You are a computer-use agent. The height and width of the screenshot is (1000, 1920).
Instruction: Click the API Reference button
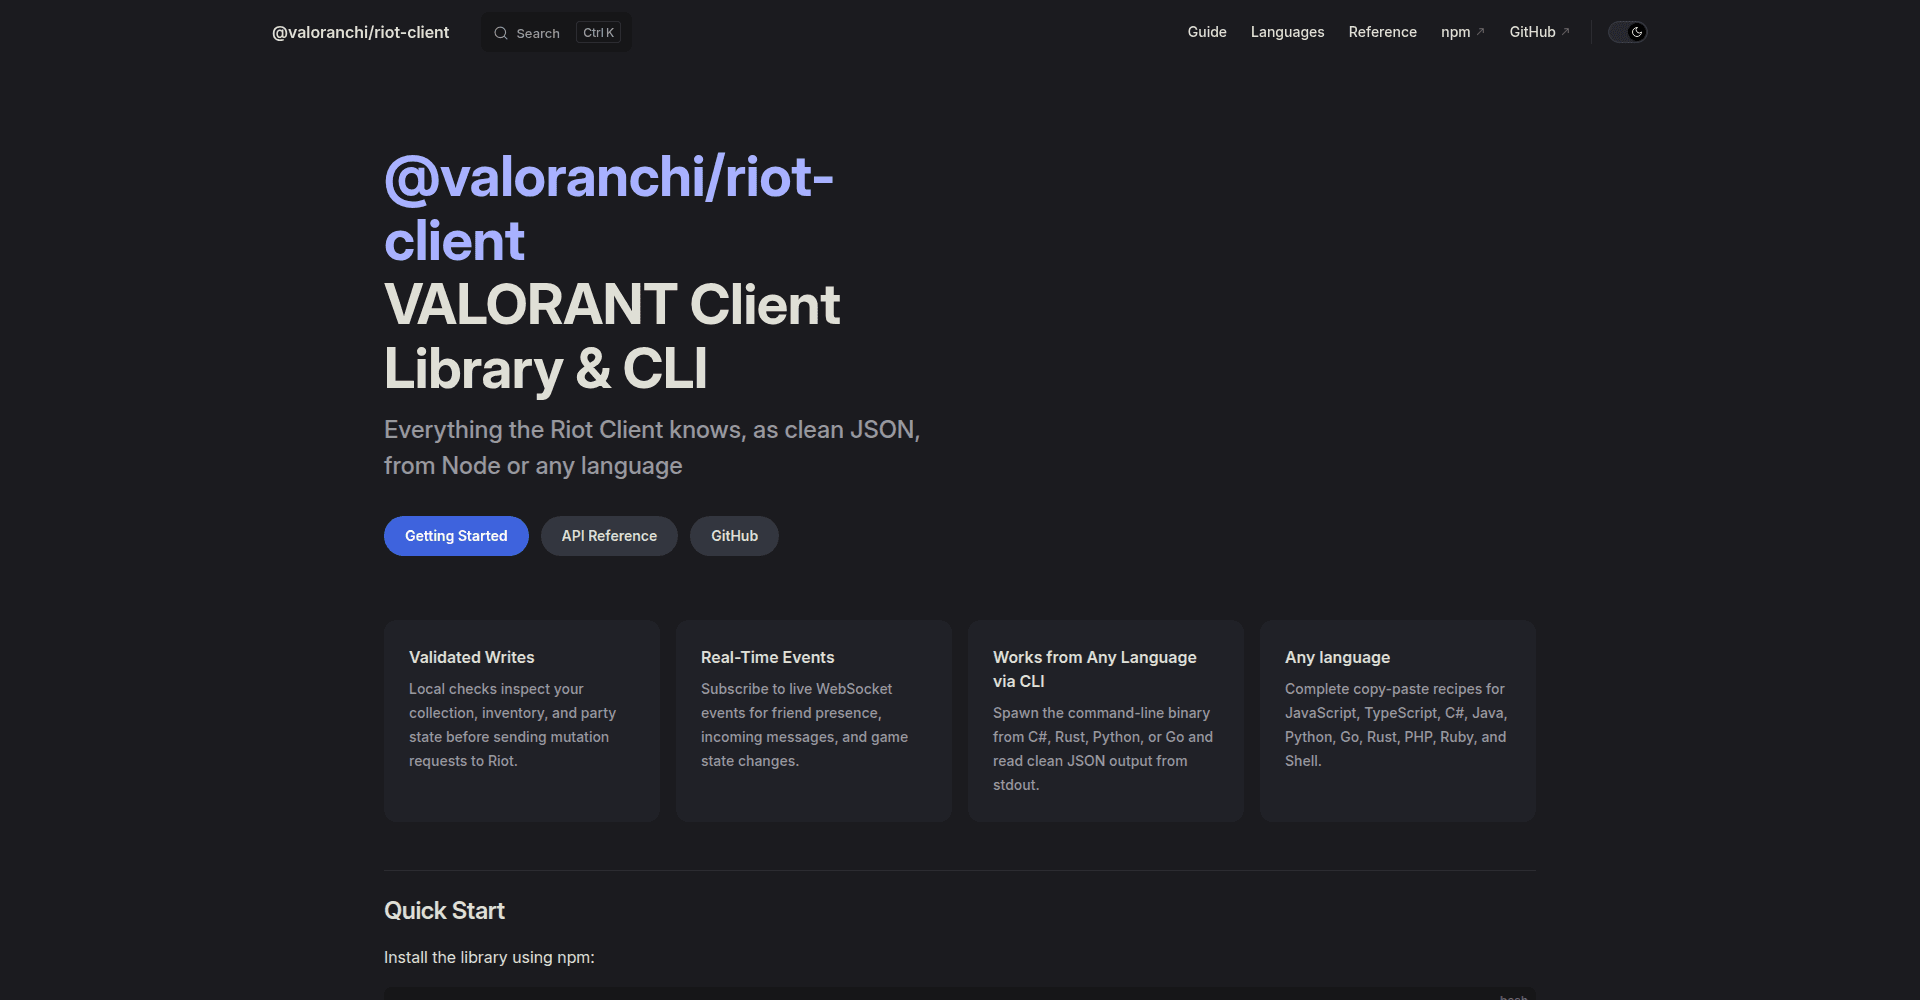click(609, 536)
